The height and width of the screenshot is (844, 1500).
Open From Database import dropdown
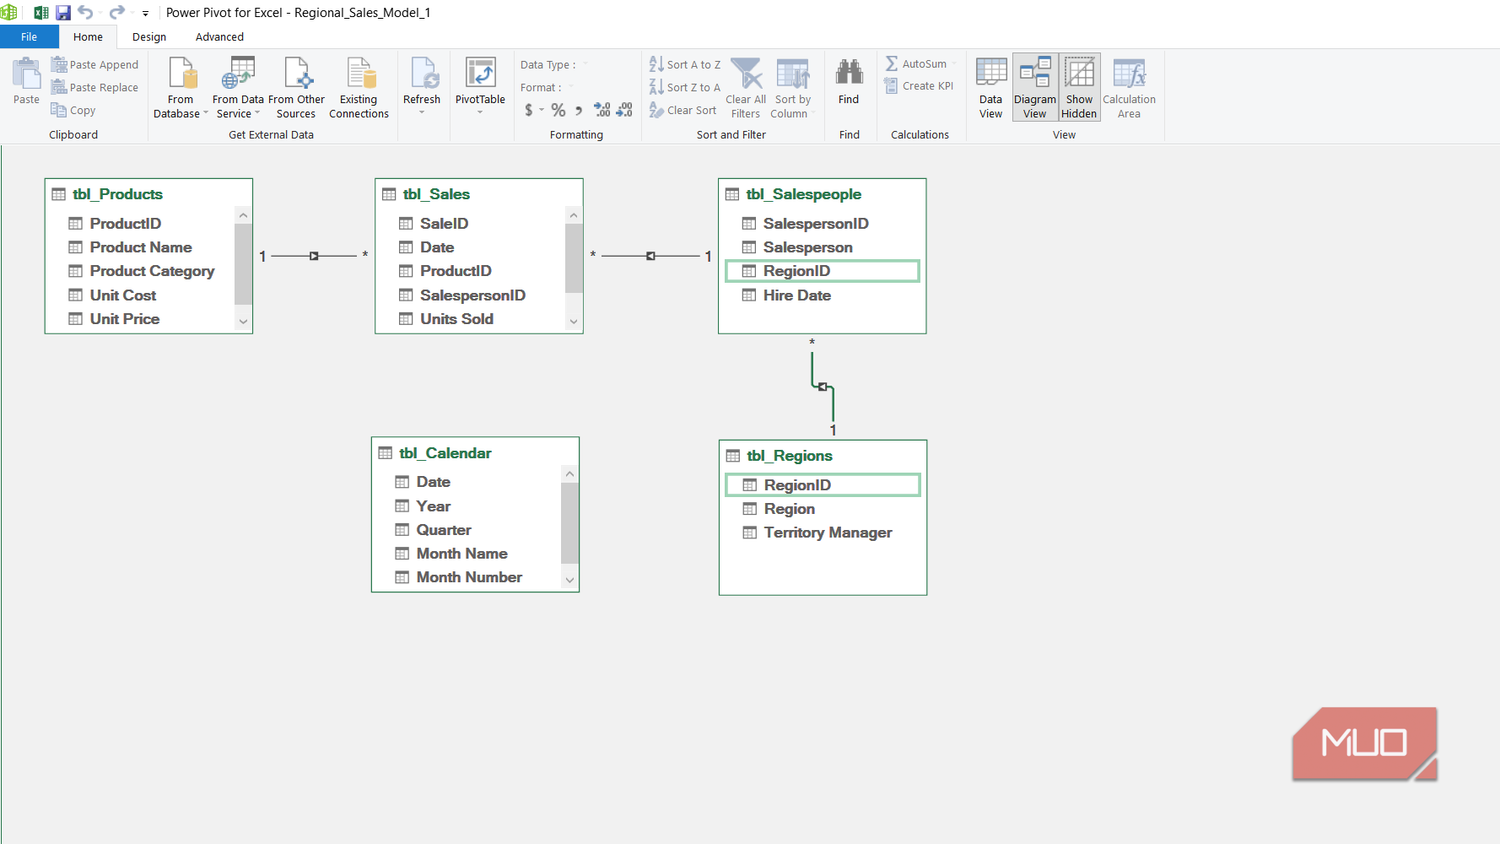coord(181,88)
